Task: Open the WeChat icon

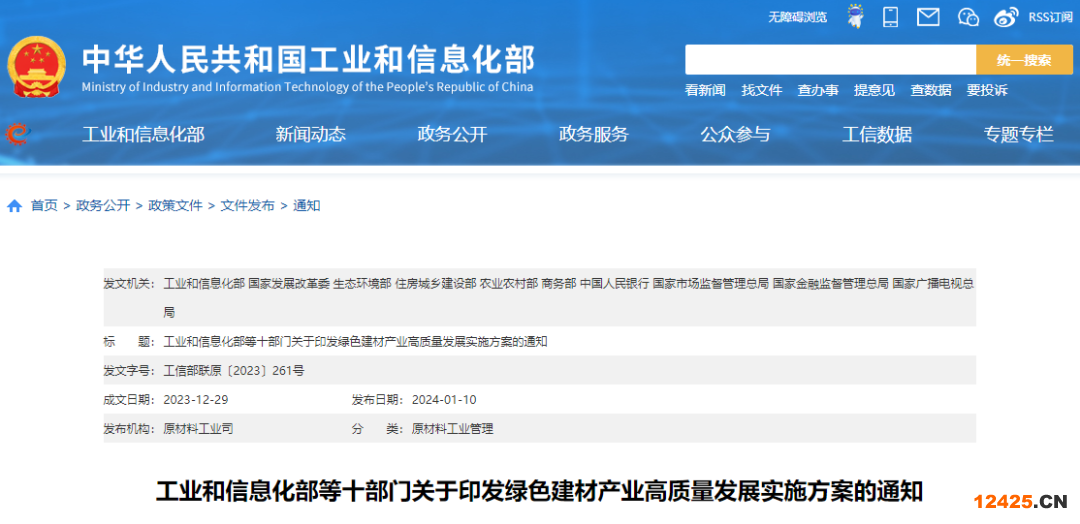Action: pos(967,17)
